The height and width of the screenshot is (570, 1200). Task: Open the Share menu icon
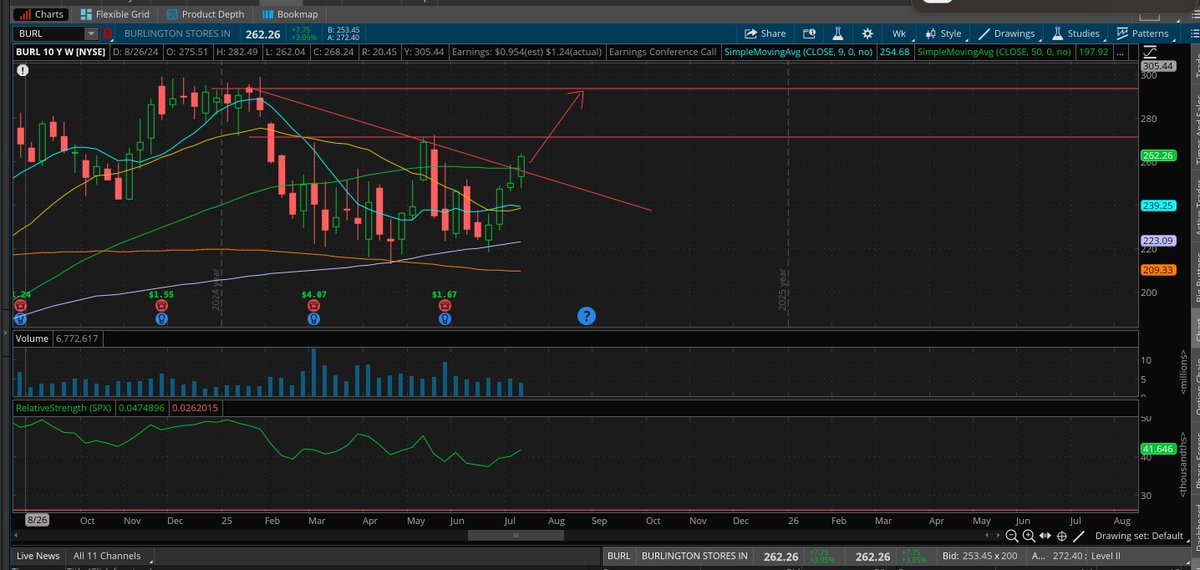tap(750, 33)
